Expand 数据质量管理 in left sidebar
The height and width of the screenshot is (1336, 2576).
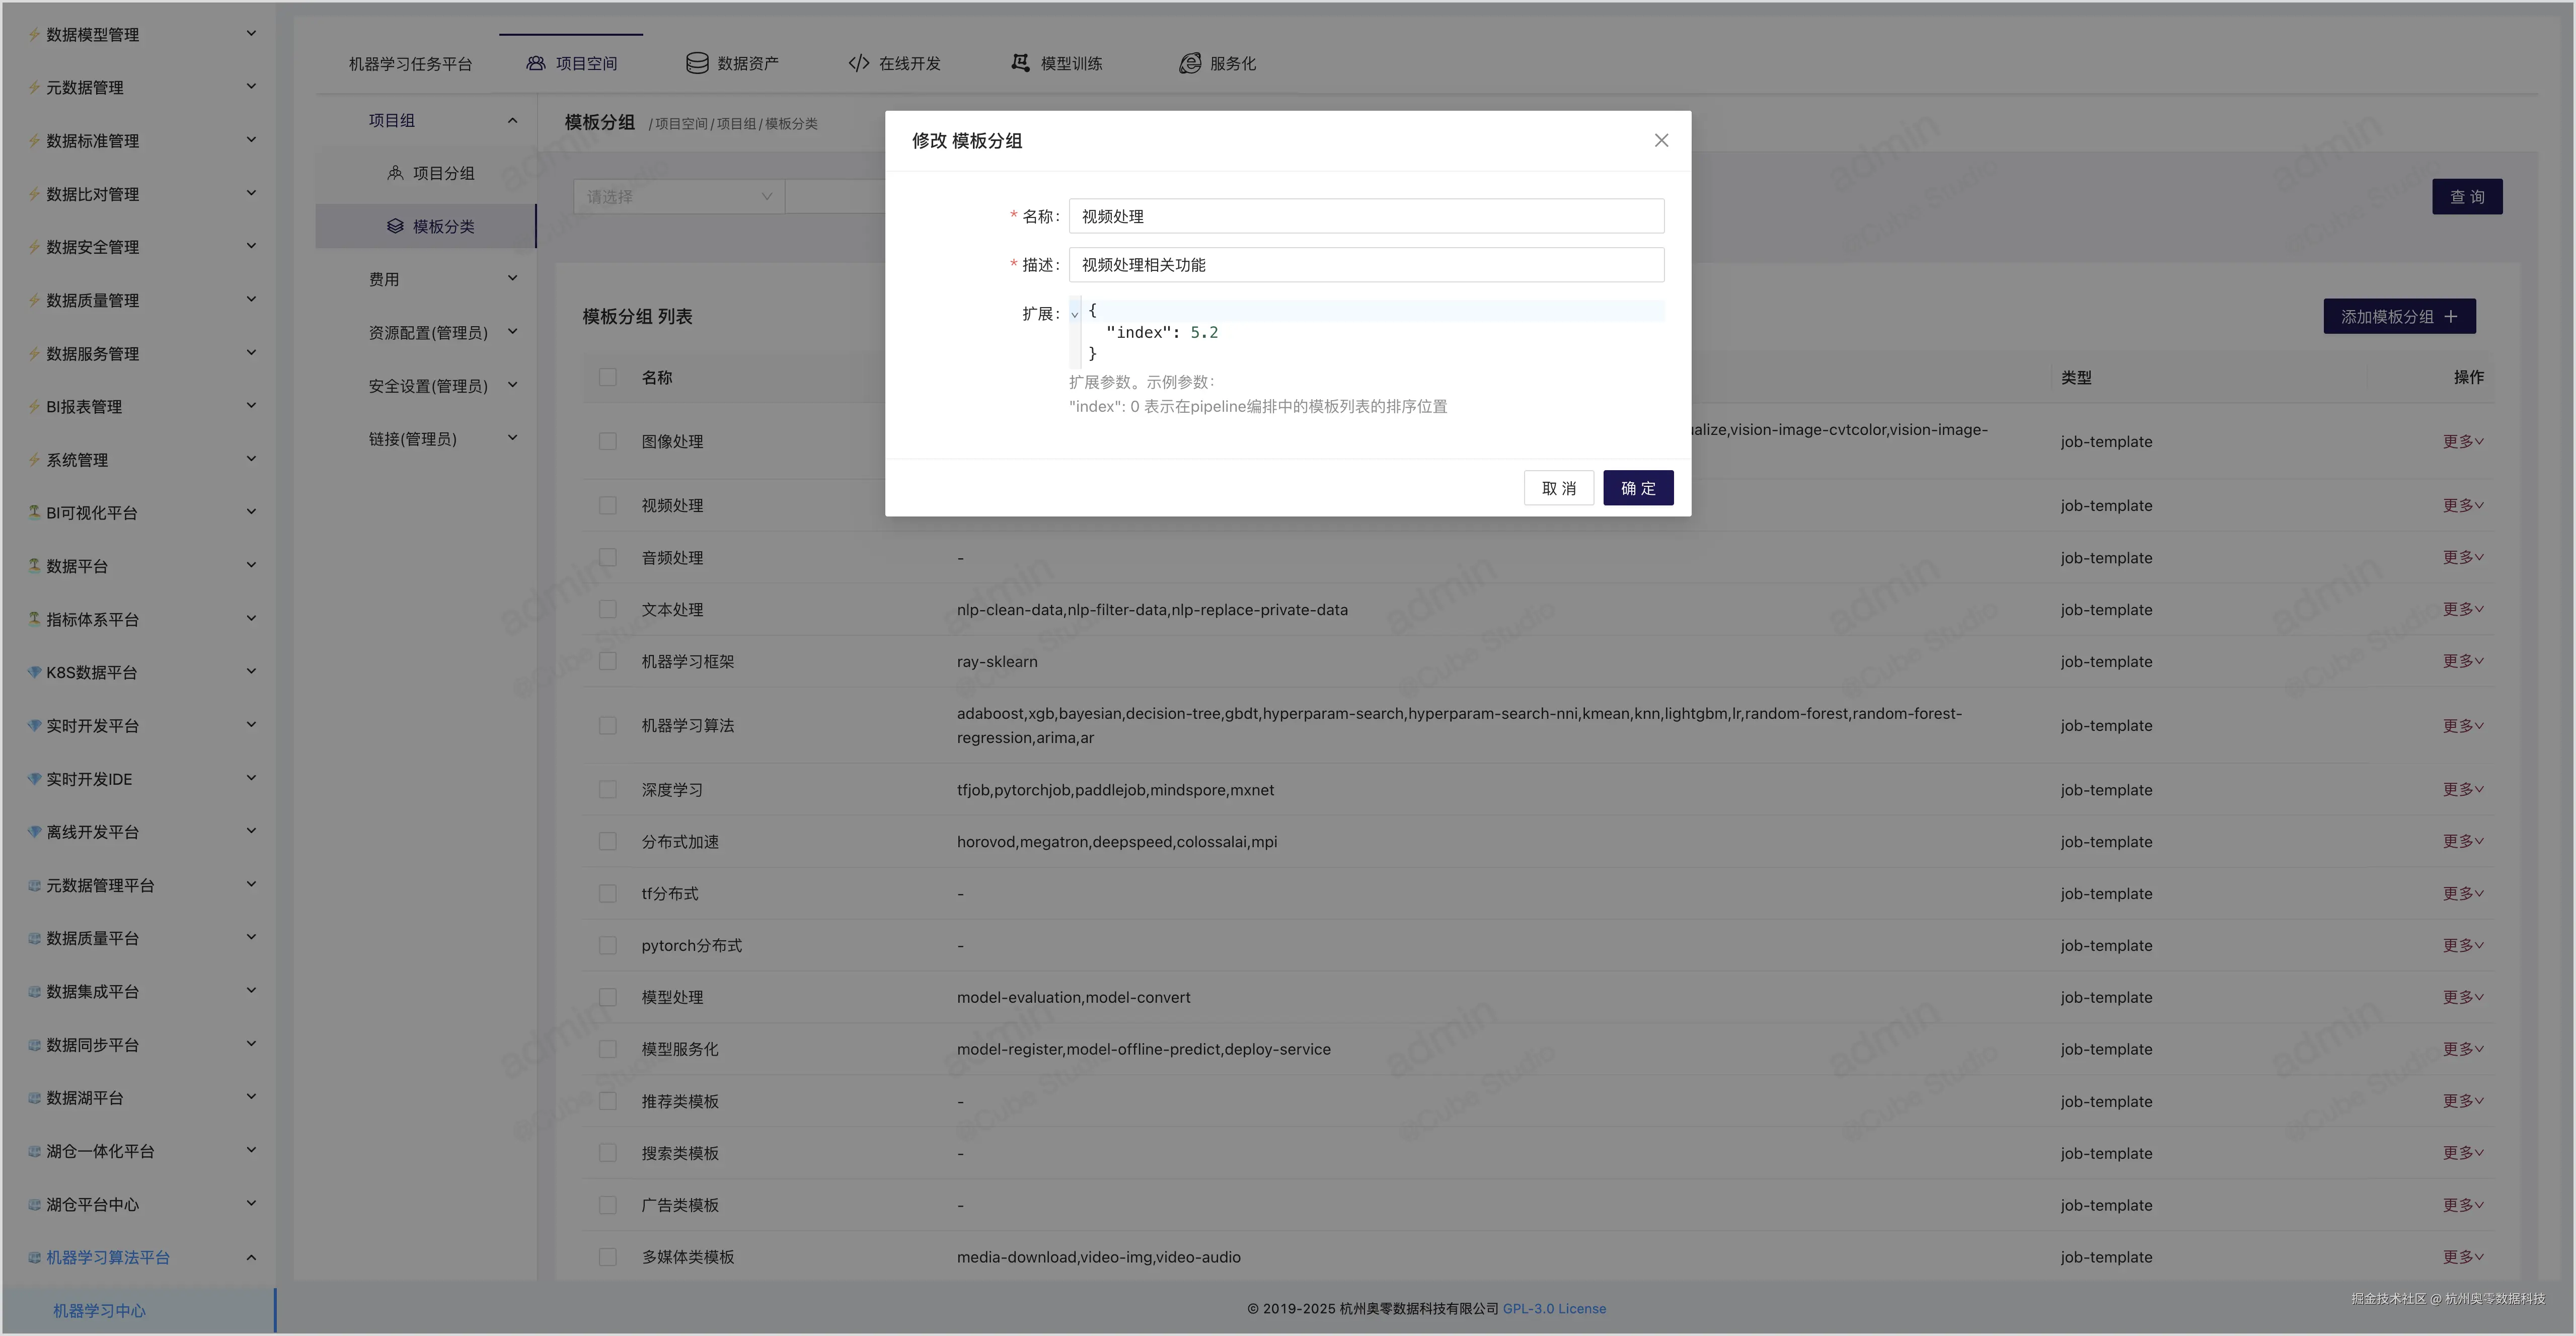(140, 300)
